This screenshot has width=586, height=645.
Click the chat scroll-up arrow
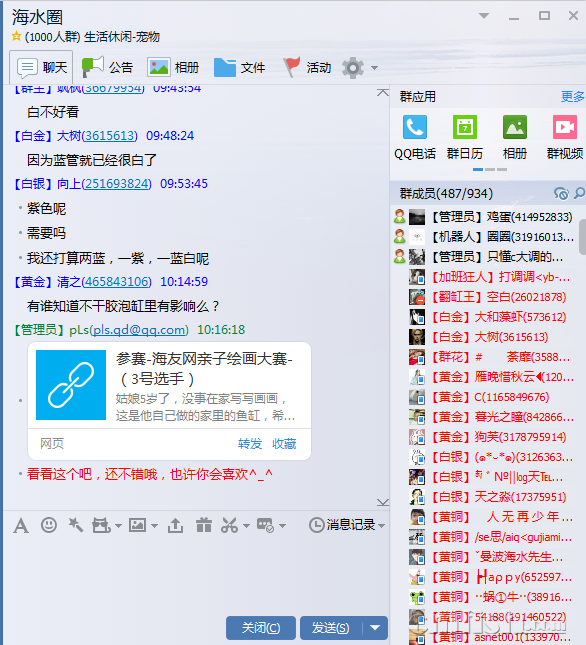pyautogui.click(x=383, y=93)
